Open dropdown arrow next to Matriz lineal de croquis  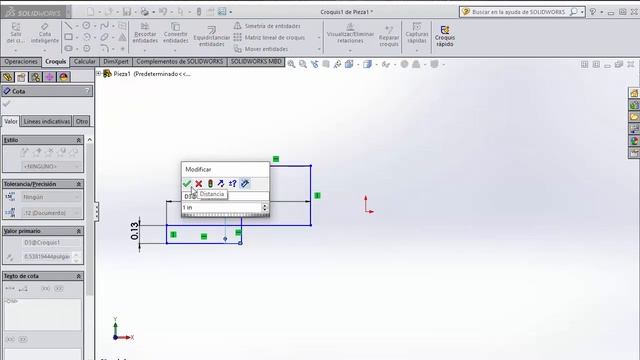coord(319,38)
